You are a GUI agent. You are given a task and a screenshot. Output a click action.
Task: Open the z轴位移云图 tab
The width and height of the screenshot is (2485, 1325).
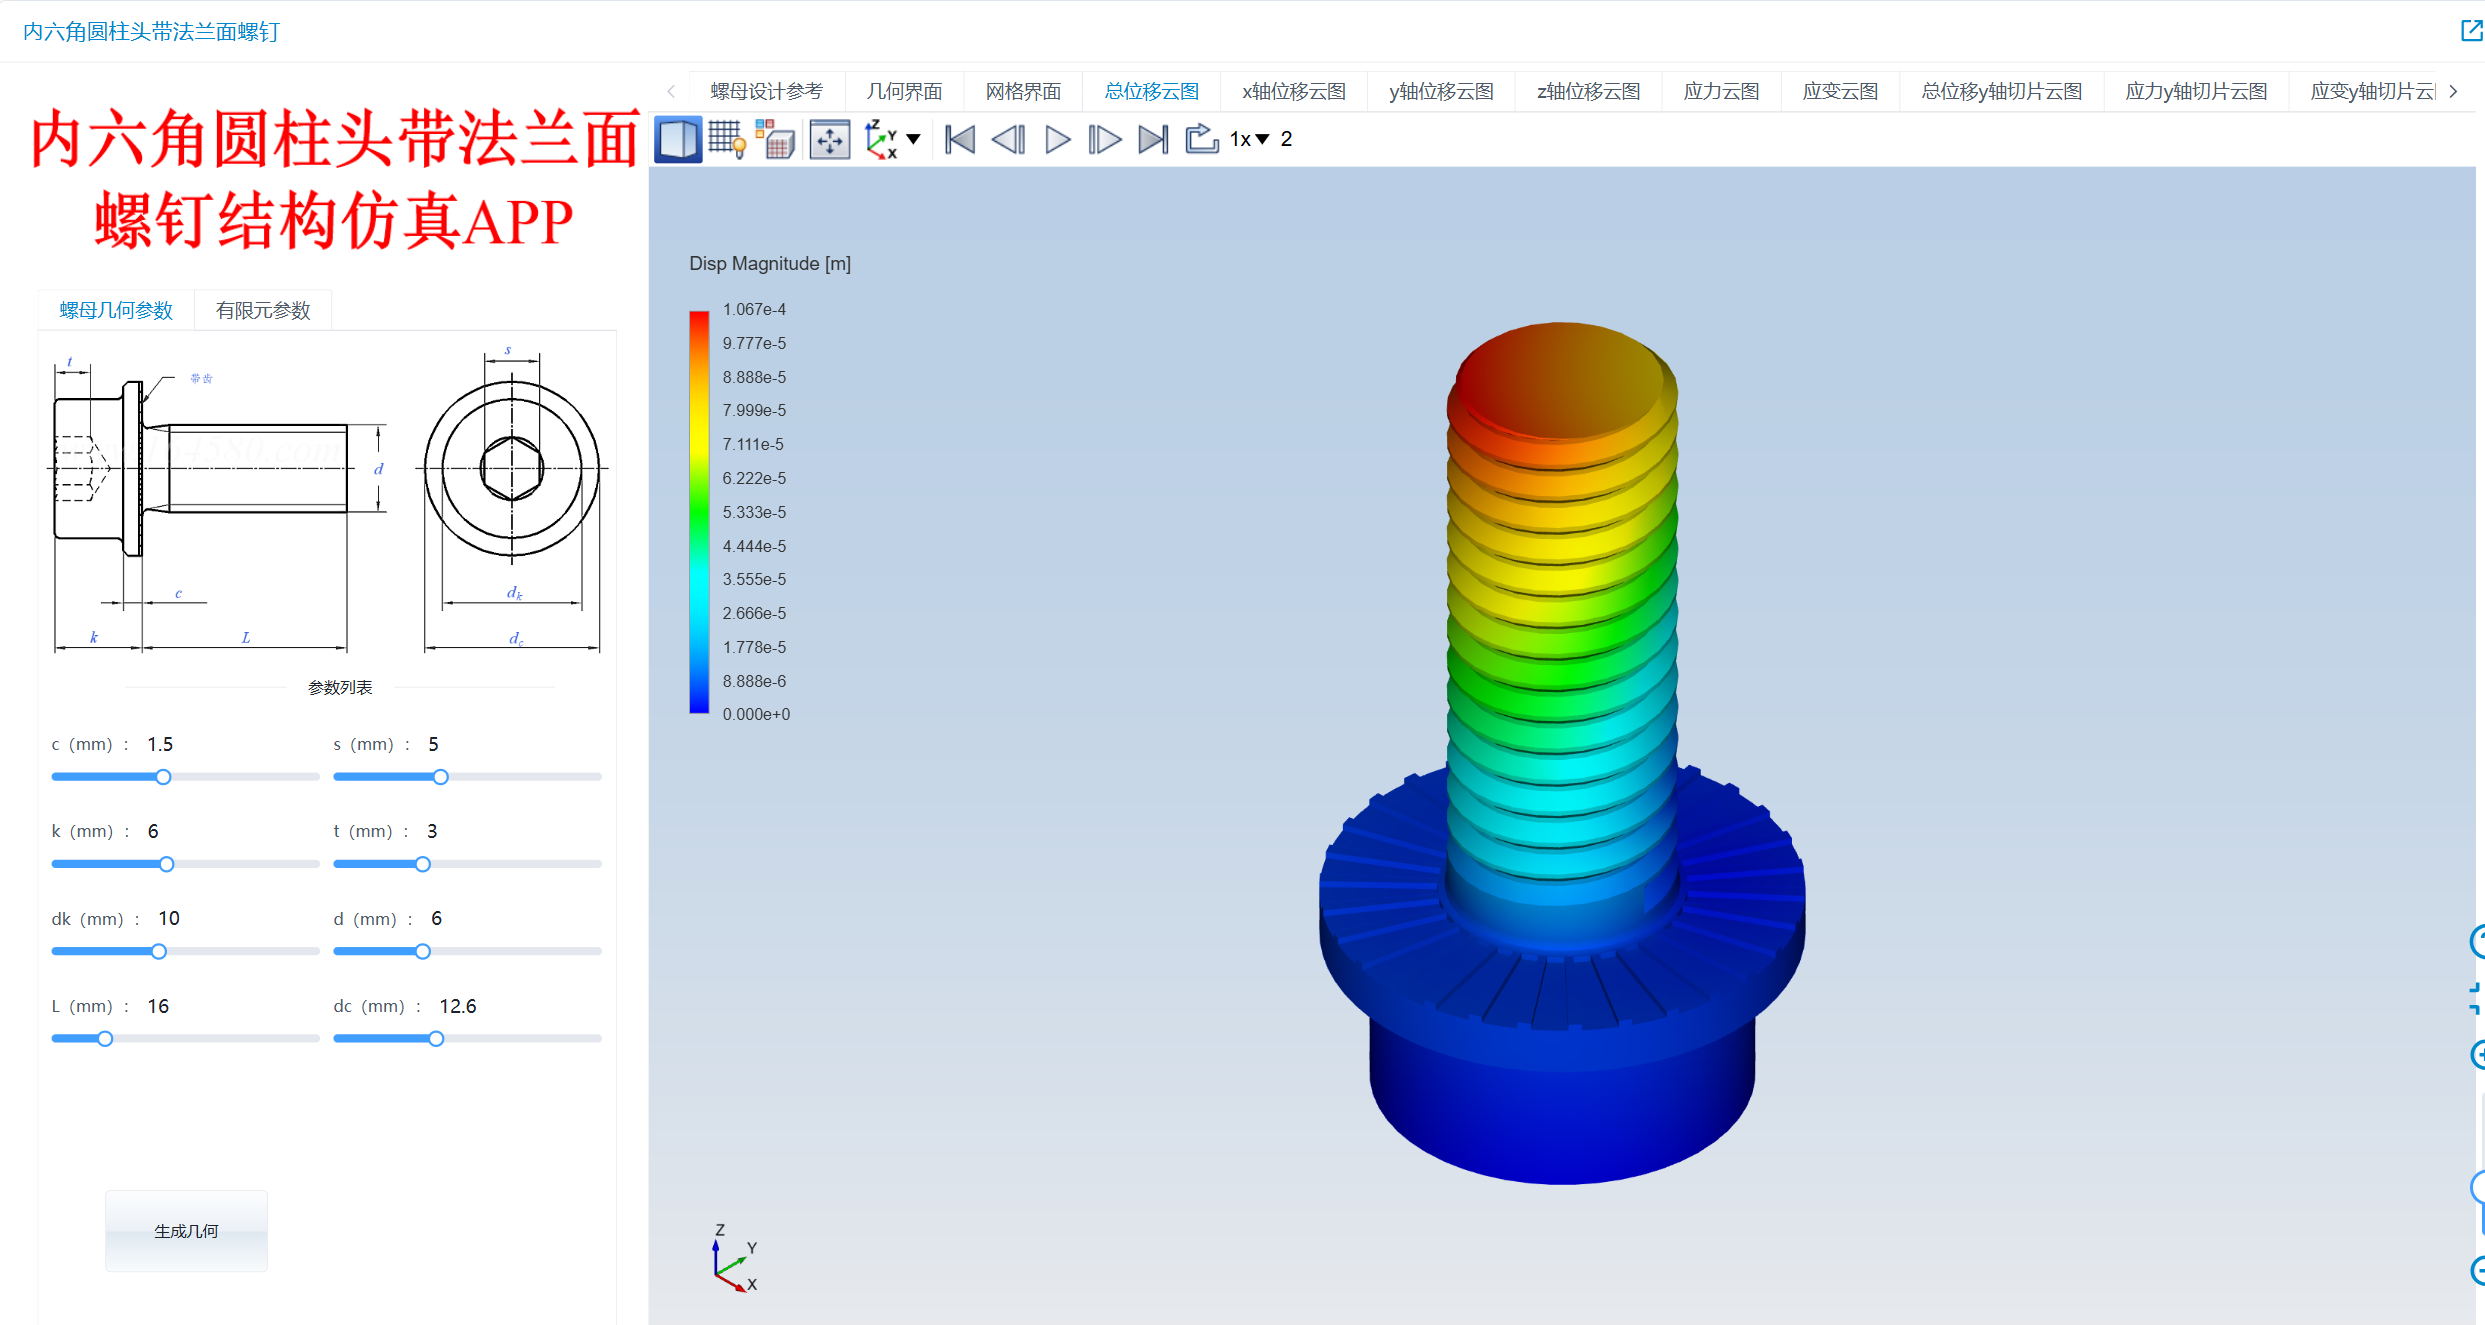(1588, 91)
